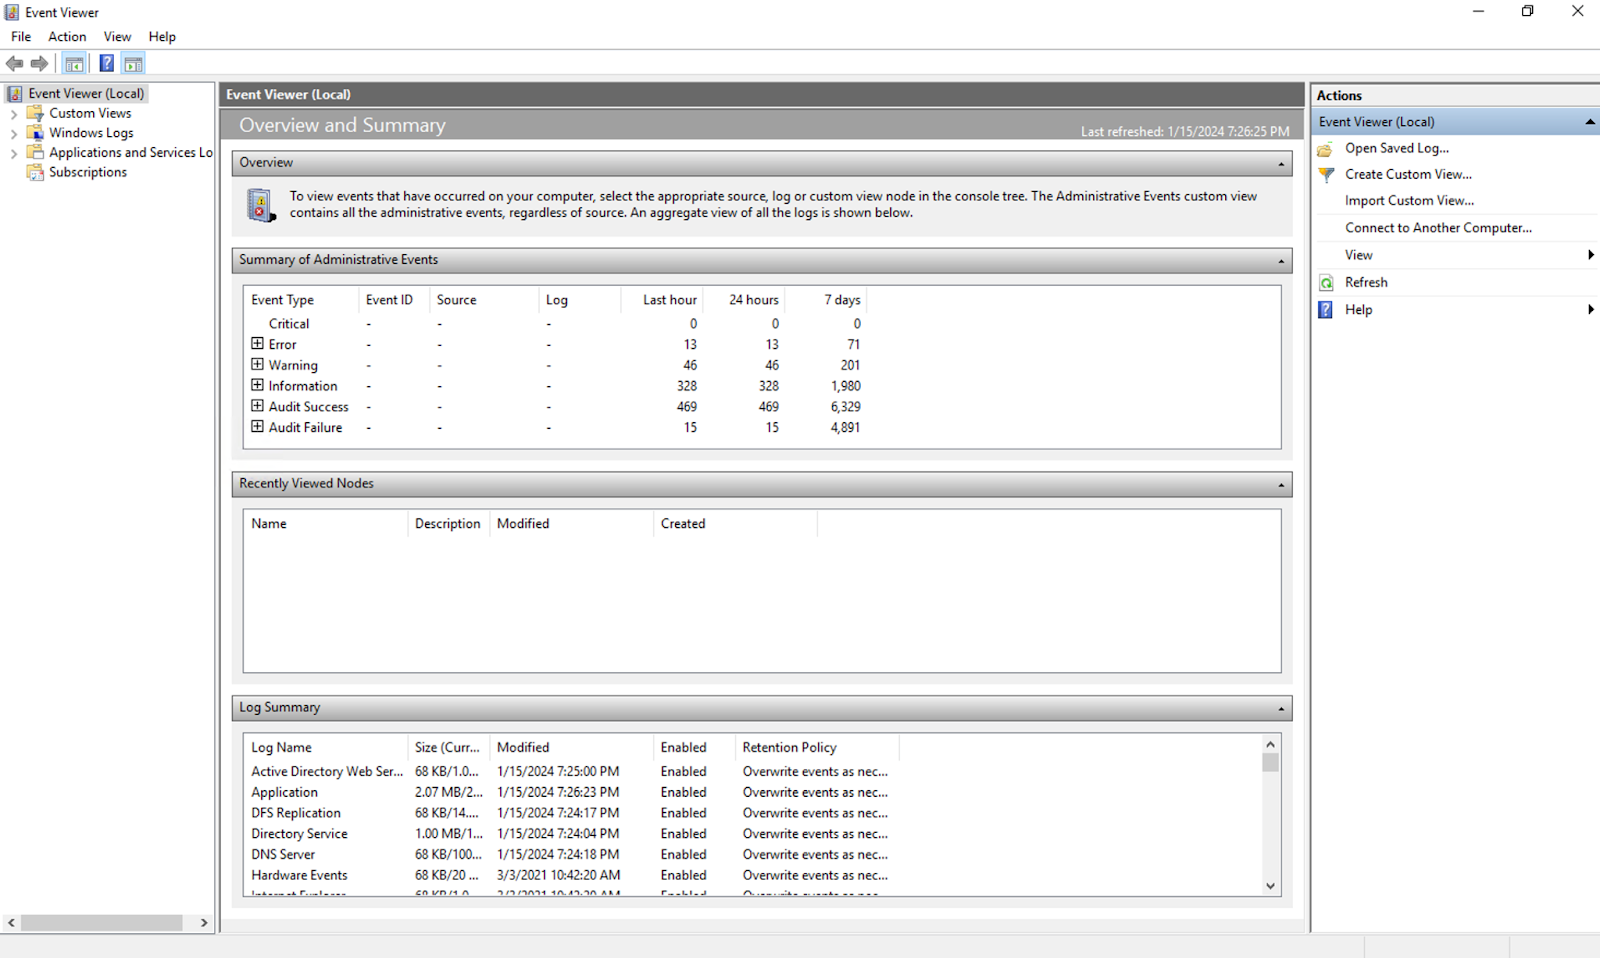
Task: Select the DNS Server log row
Action: coord(570,855)
